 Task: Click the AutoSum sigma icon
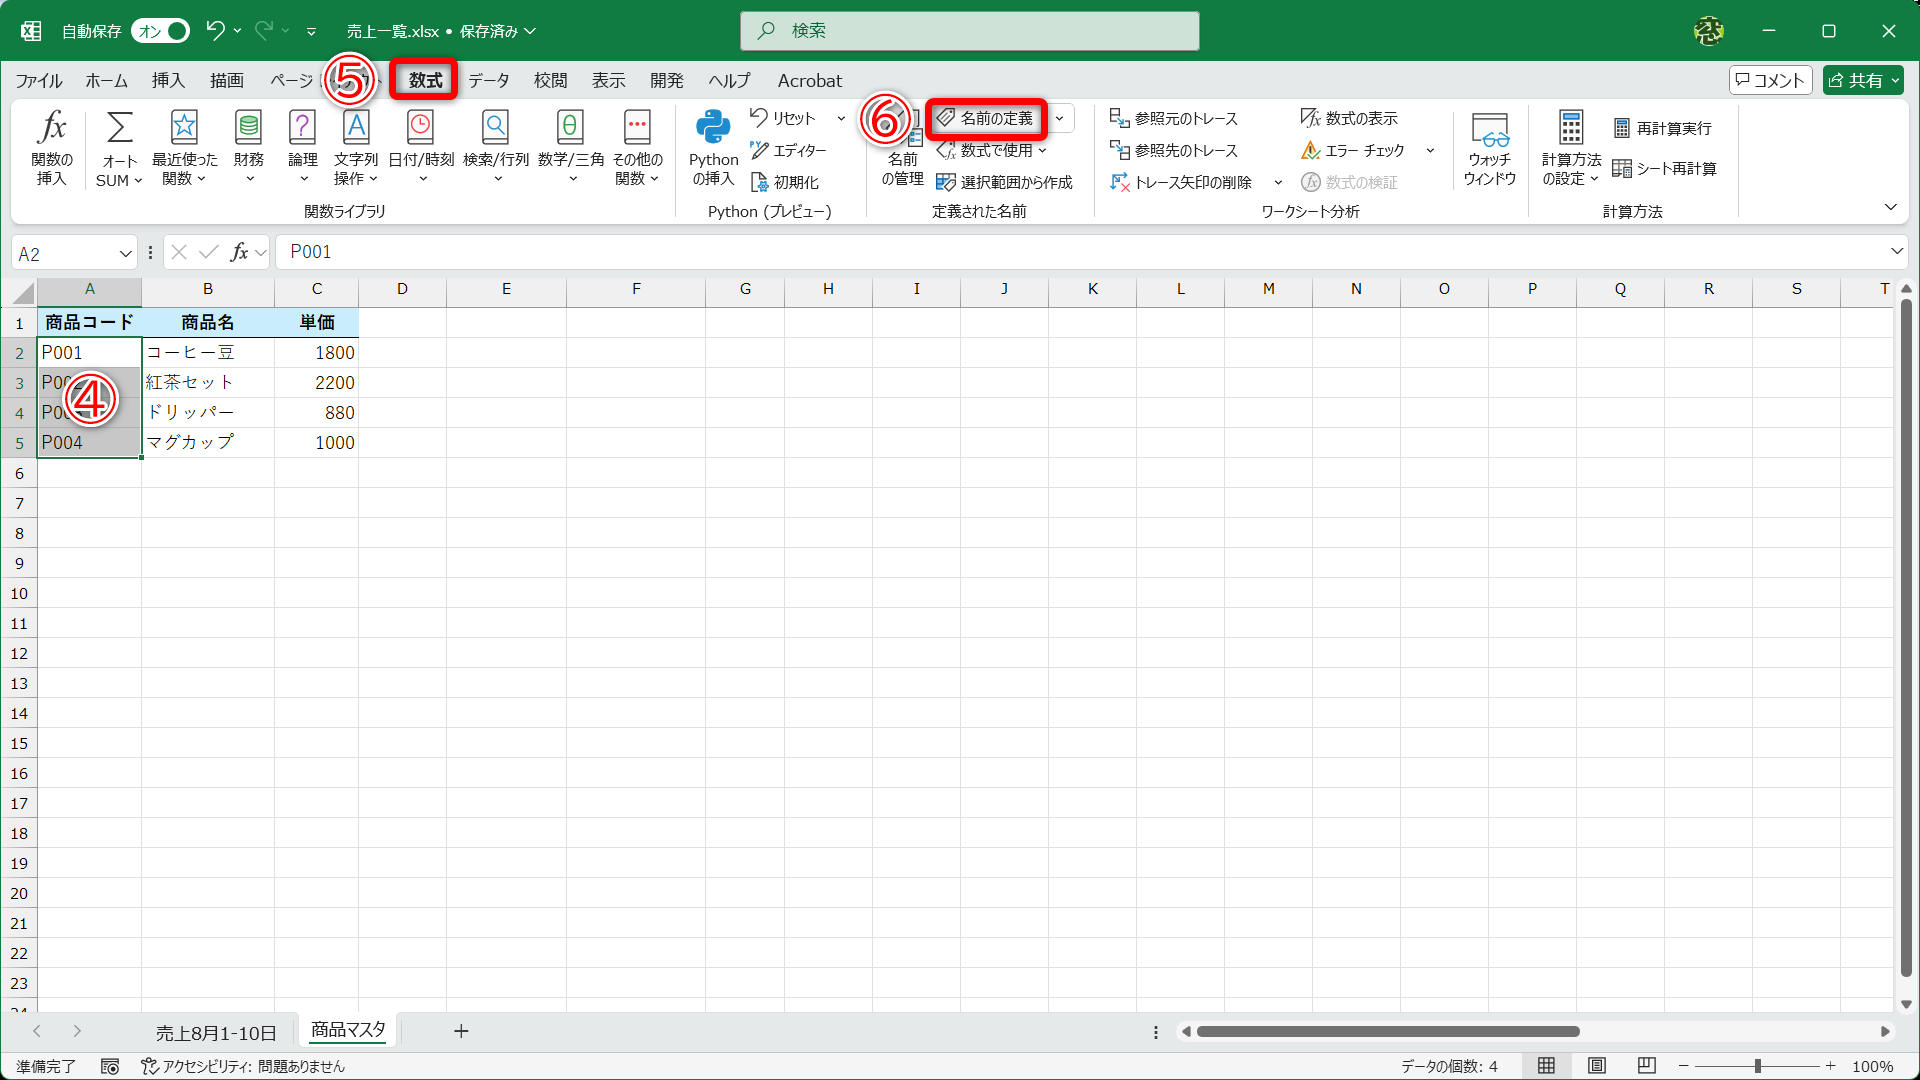[119, 128]
